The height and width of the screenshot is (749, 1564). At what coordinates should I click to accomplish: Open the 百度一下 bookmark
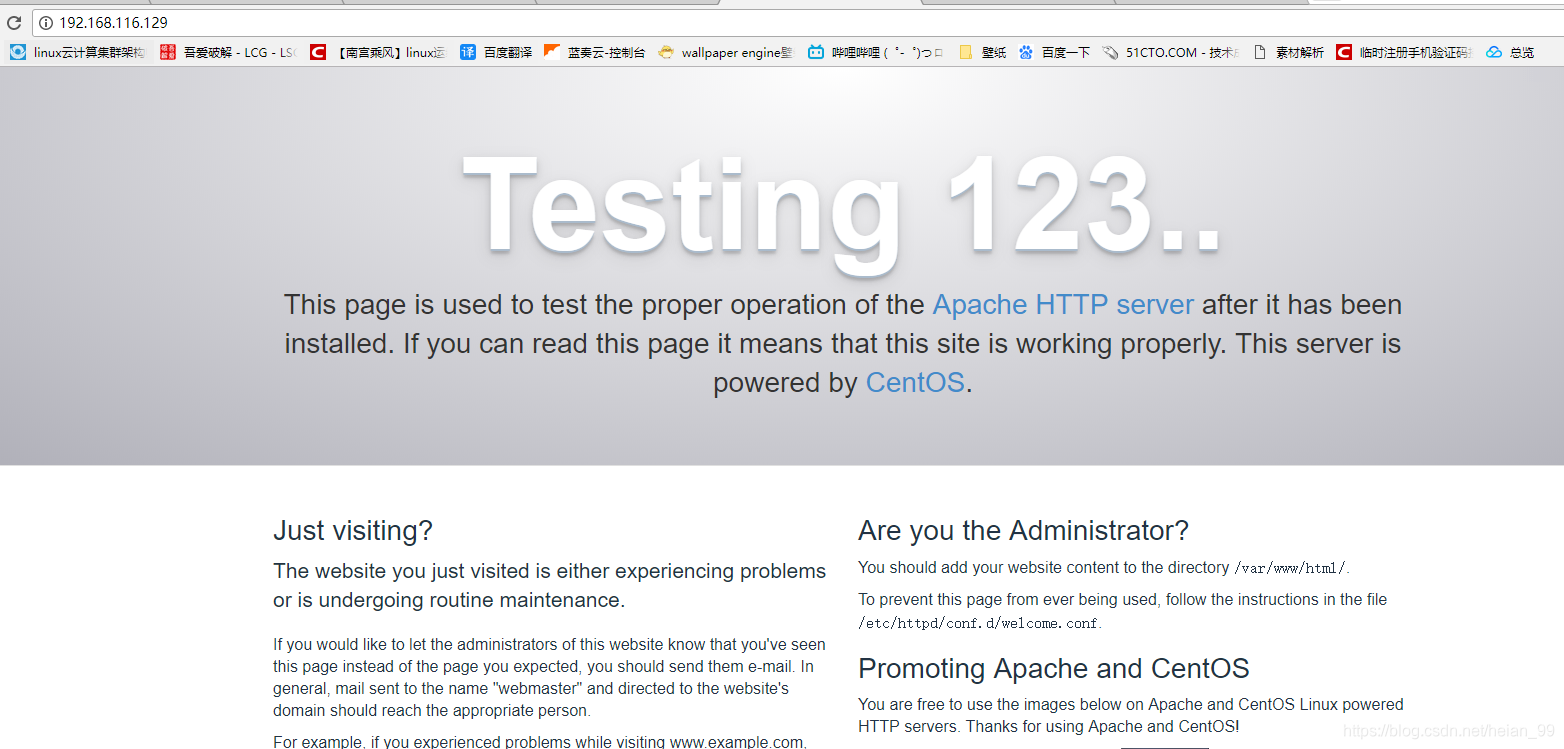coord(1054,52)
